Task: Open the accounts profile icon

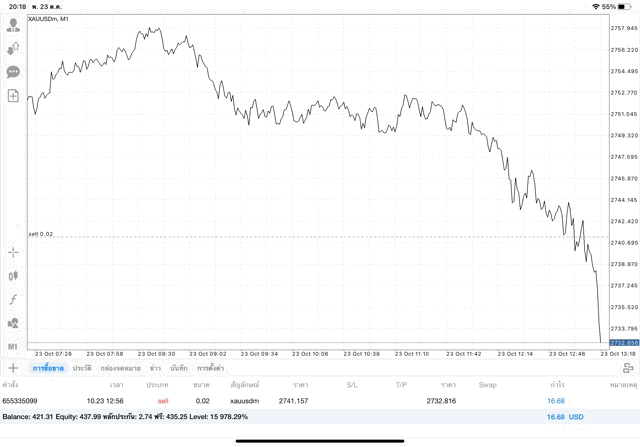Action: (x=13, y=25)
